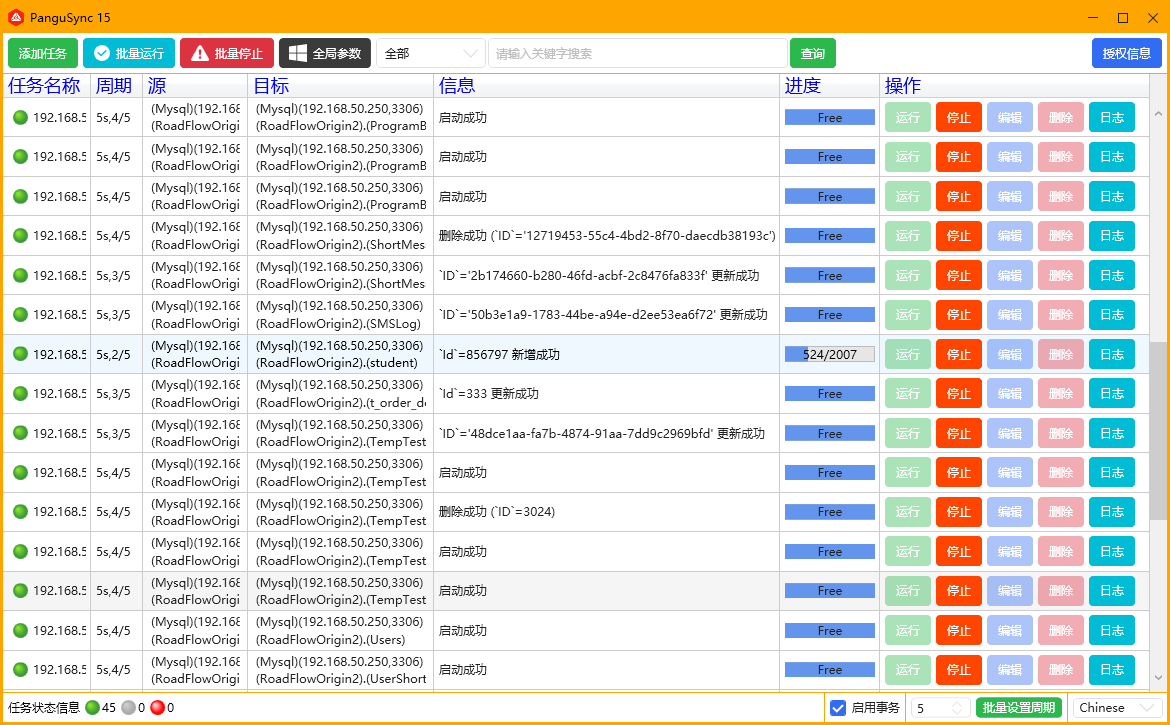This screenshot has height=725, width=1170.
Task: Open 授权信息 license info
Action: click(x=1127, y=54)
